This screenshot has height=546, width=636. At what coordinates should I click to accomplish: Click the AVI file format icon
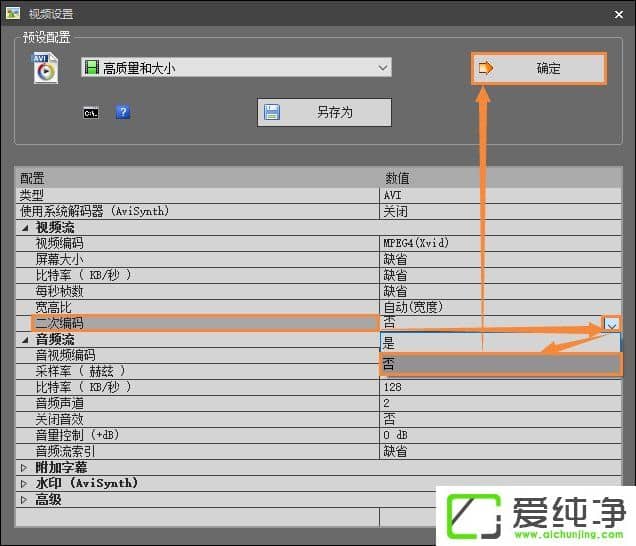pos(45,67)
